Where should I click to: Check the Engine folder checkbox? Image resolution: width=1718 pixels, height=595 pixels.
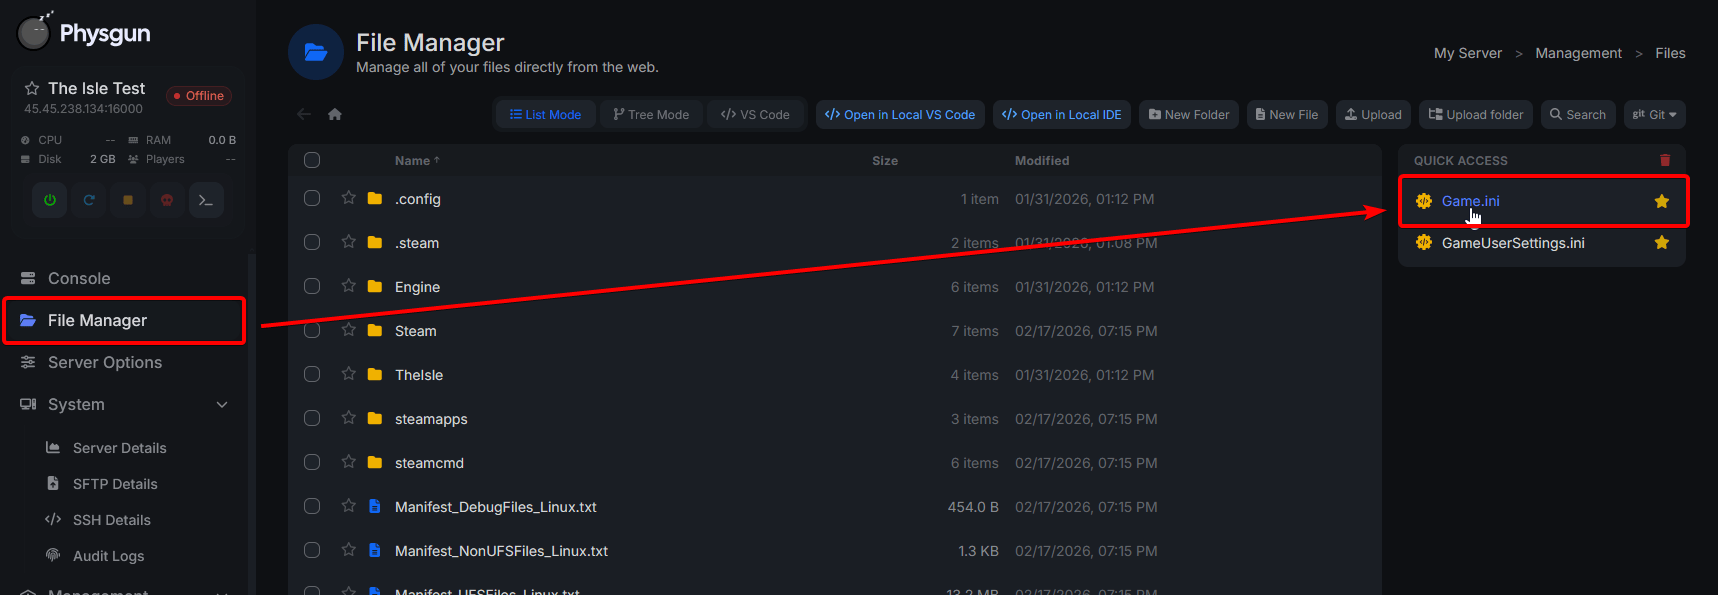(312, 286)
